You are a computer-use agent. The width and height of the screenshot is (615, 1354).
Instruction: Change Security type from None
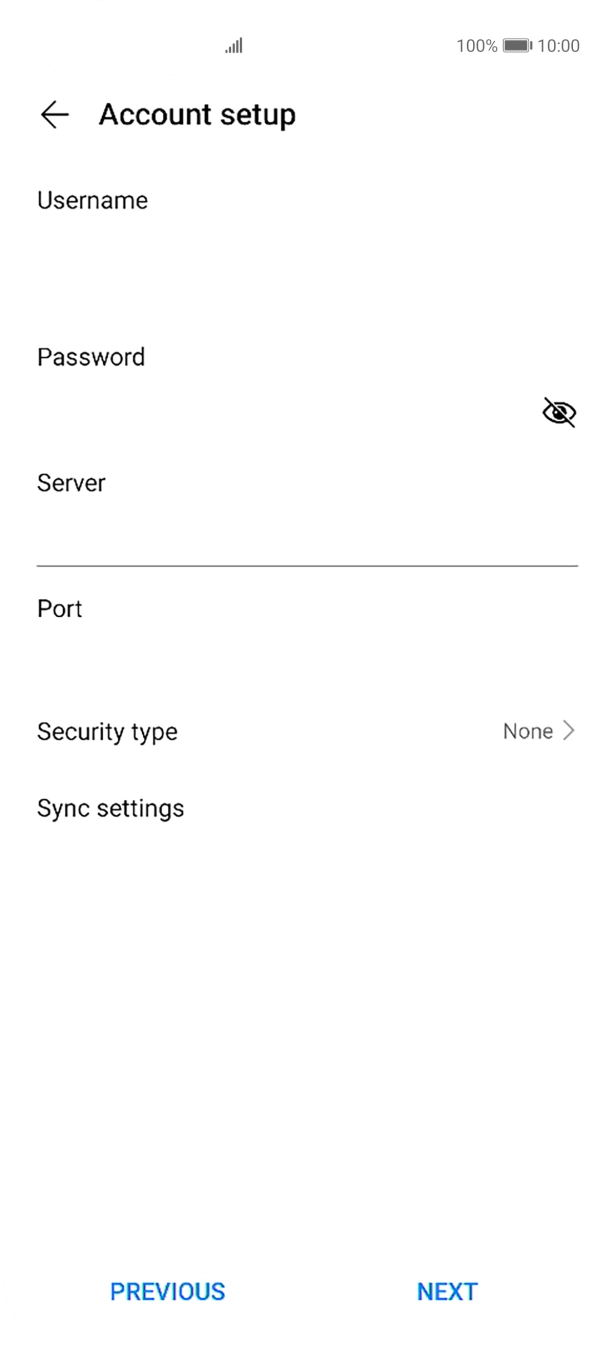[x=528, y=731]
